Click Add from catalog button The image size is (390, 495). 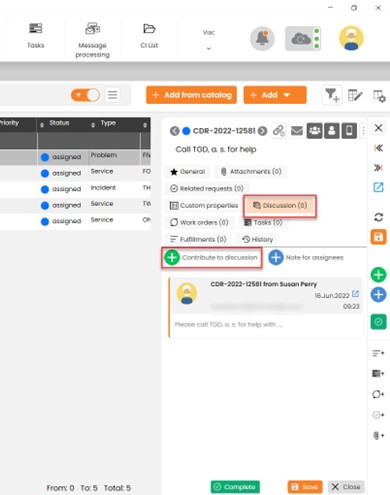(191, 95)
